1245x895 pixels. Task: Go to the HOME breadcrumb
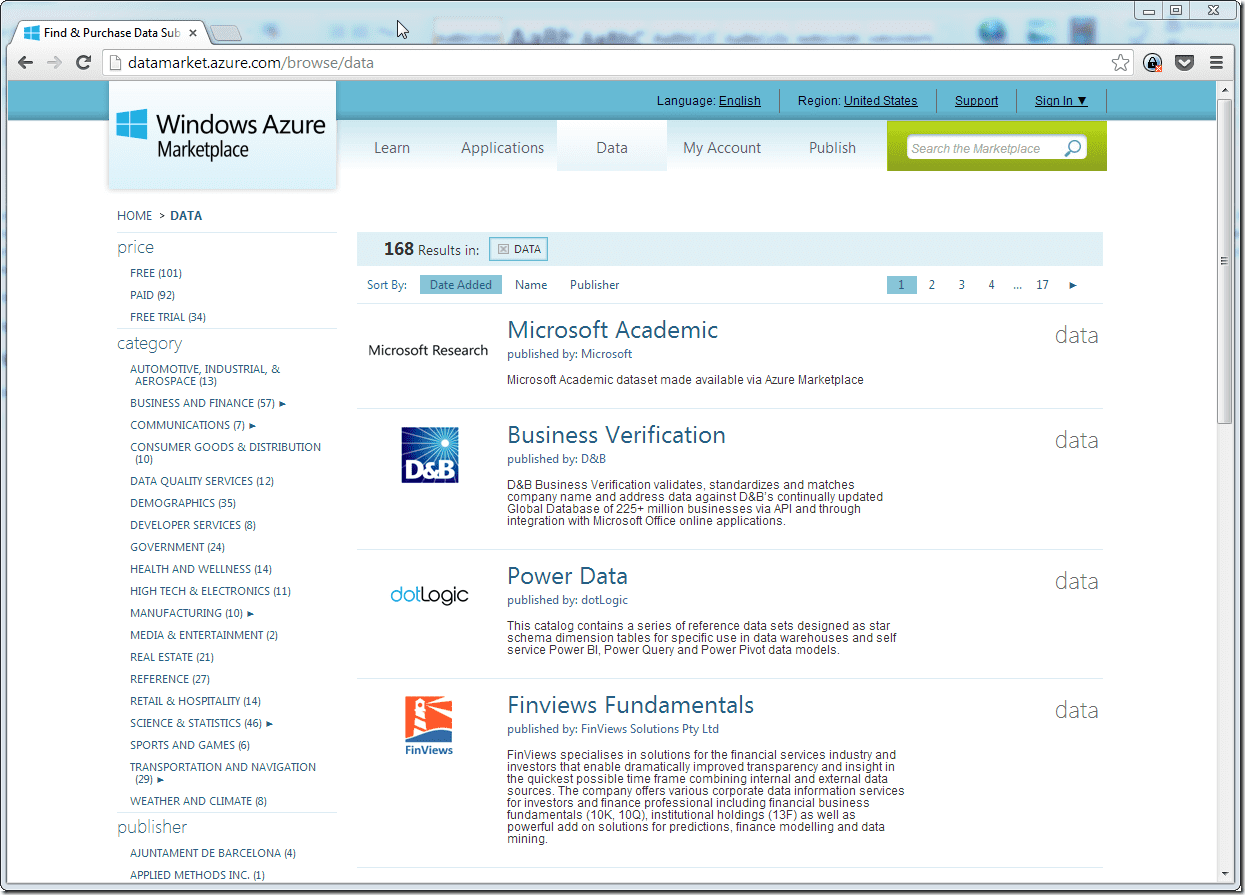coord(135,215)
